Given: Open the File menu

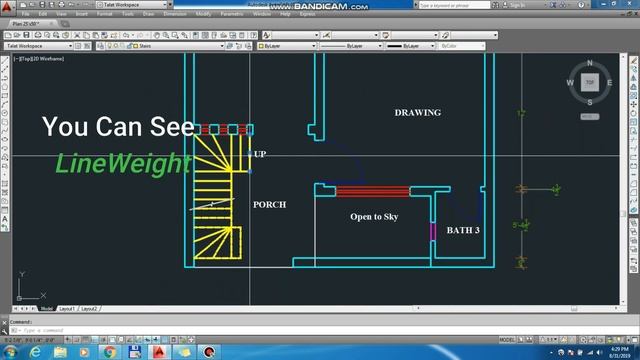Looking at the screenshot, I should point(25,14).
